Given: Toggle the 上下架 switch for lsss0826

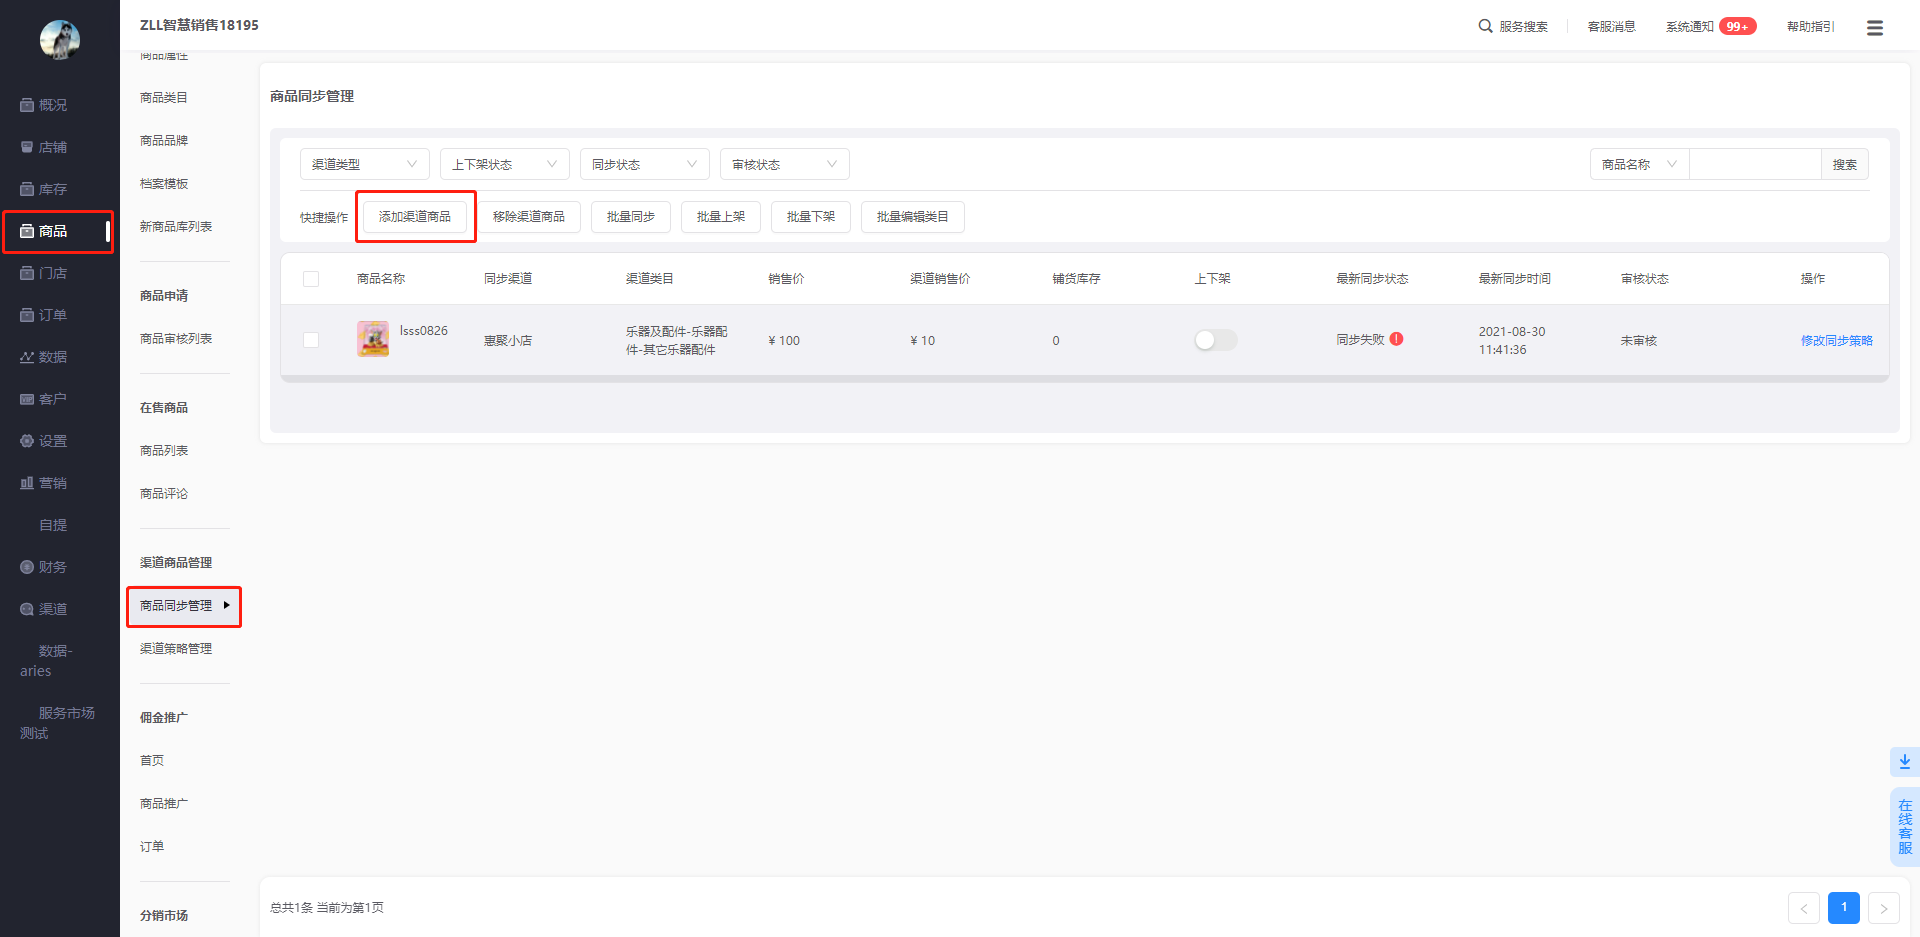Looking at the screenshot, I should 1215,340.
